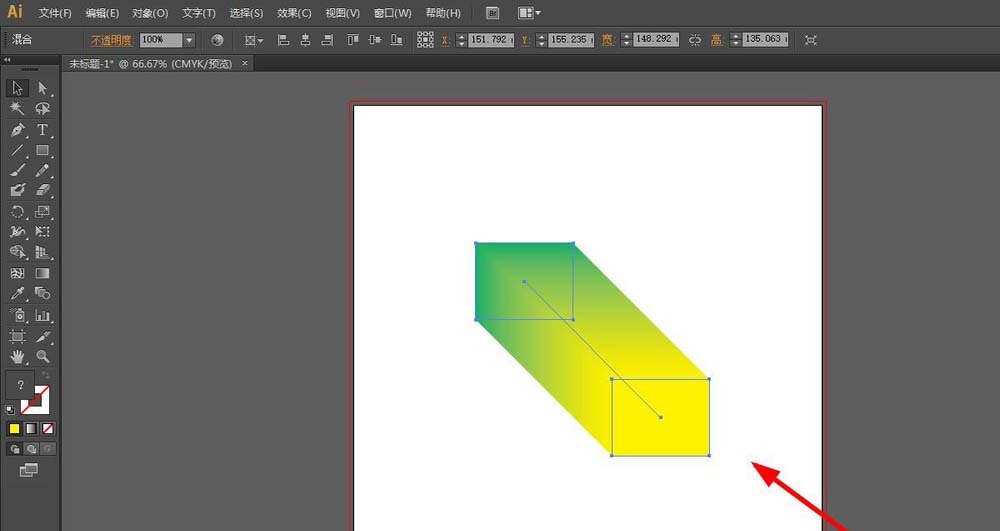Activate the Zoom tool
Screen dimensions: 1000x531
(43, 356)
